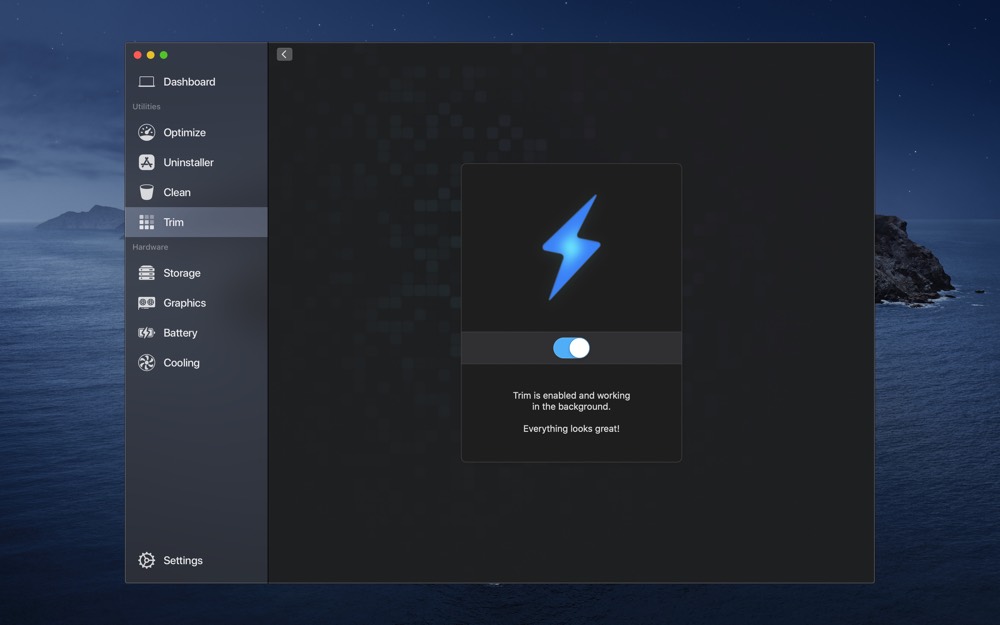The width and height of the screenshot is (1000, 625).
Task: Go back using the chevron button
Action: pos(284,54)
